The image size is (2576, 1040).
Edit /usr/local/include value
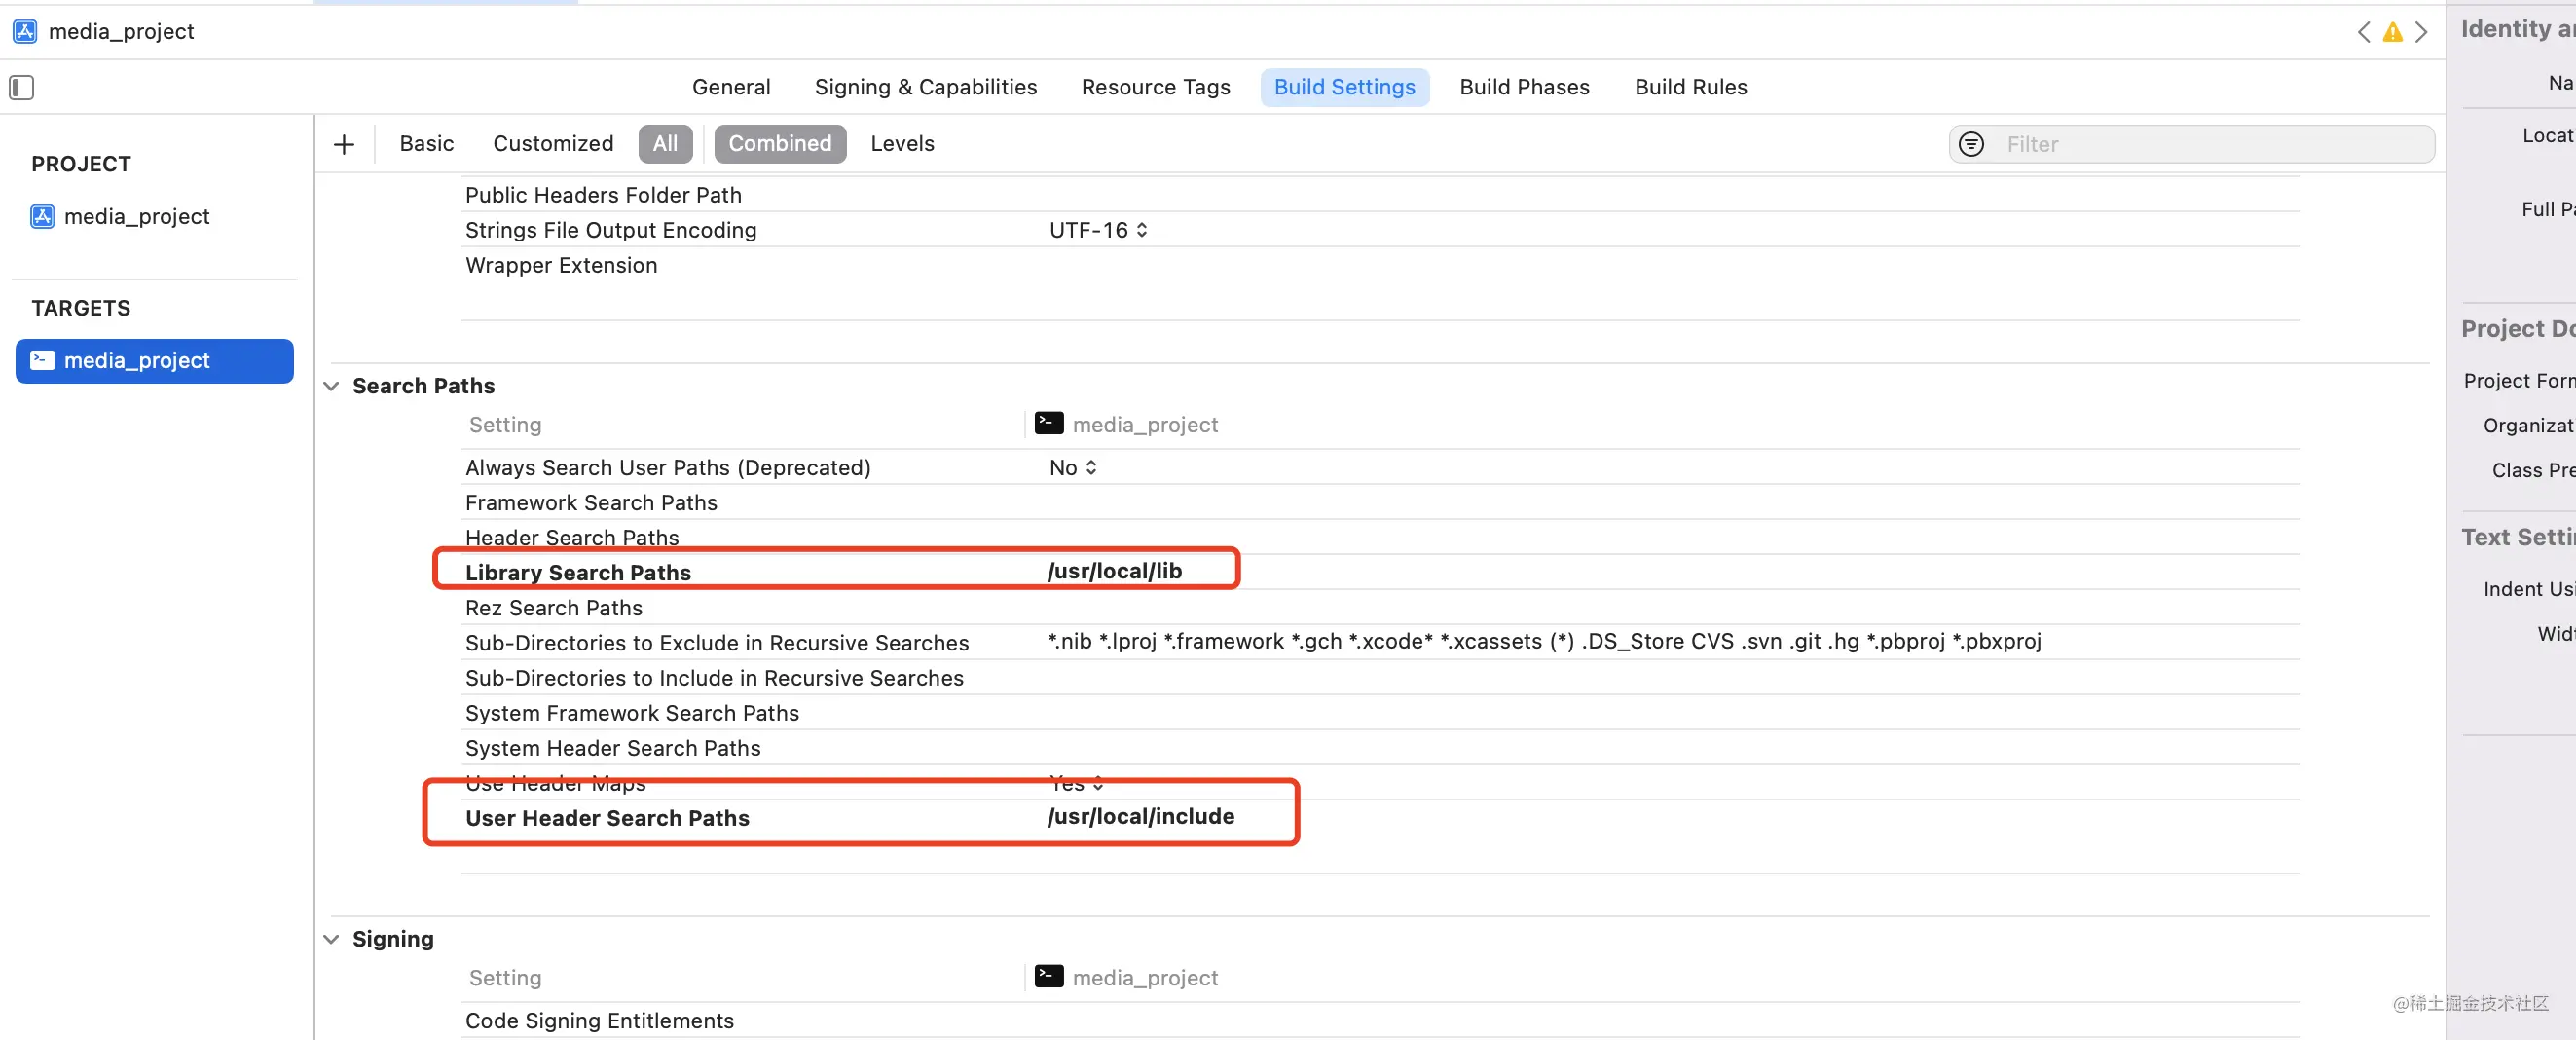[x=1140, y=816]
